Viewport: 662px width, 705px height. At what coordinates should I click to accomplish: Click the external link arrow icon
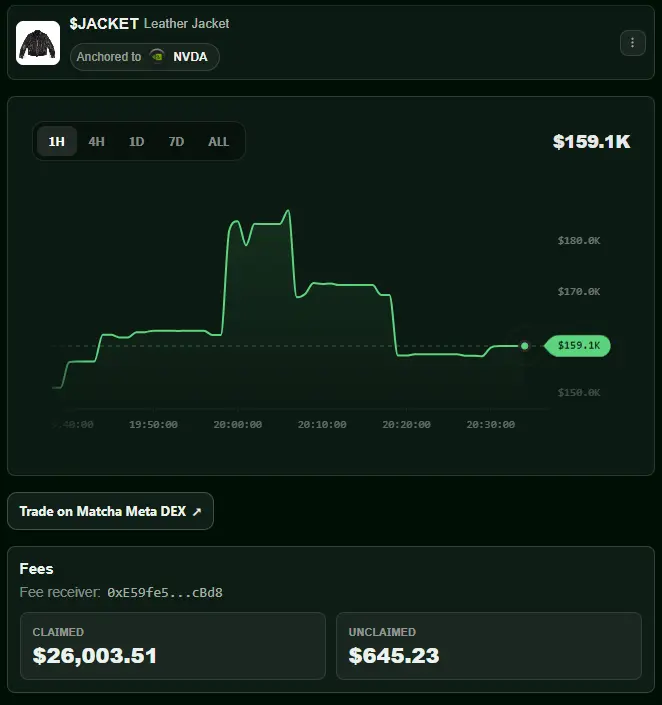tap(197, 512)
